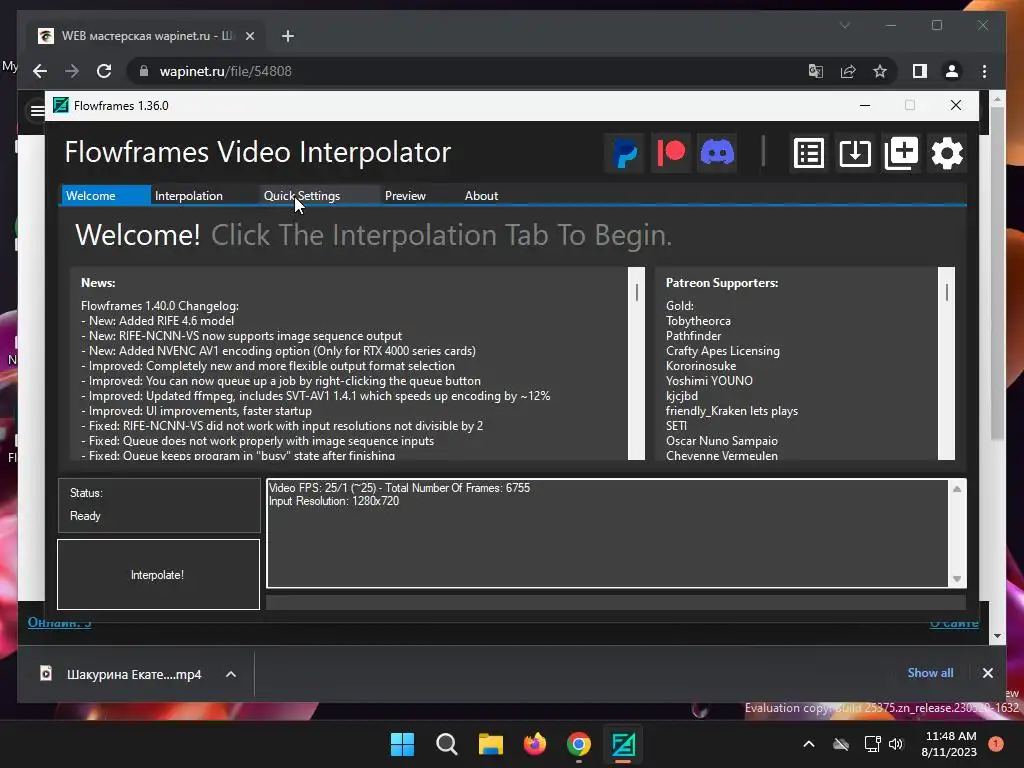Open Chrome's three-dot menu
1024x768 pixels.
[984, 71]
